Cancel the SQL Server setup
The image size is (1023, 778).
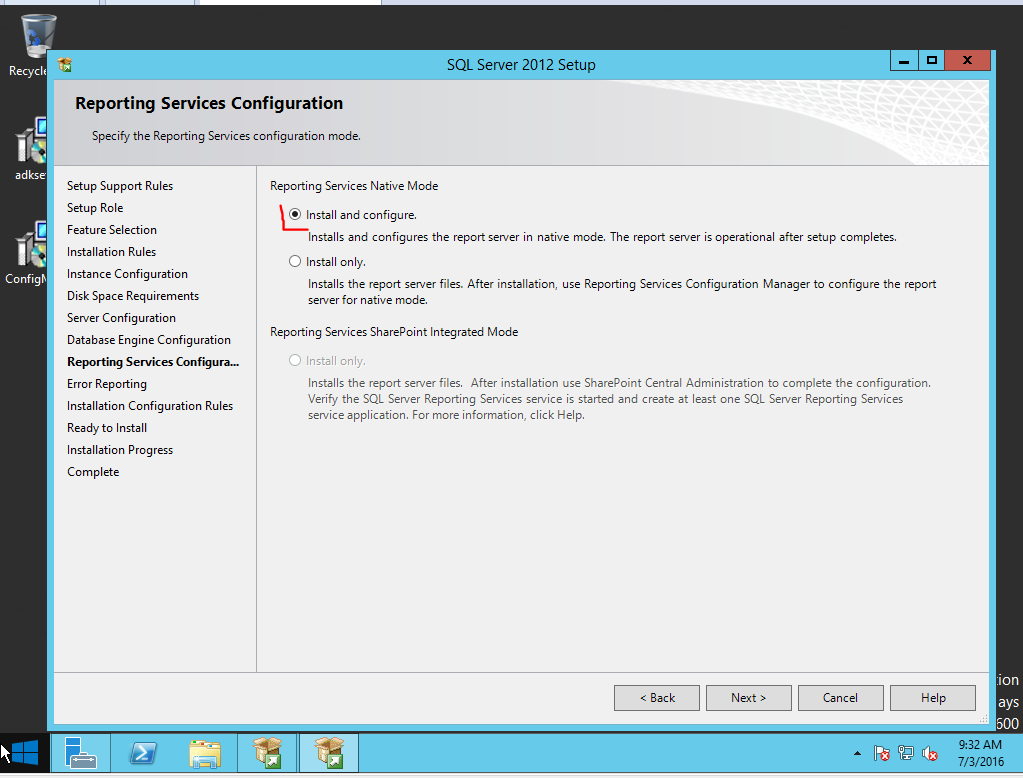click(840, 698)
